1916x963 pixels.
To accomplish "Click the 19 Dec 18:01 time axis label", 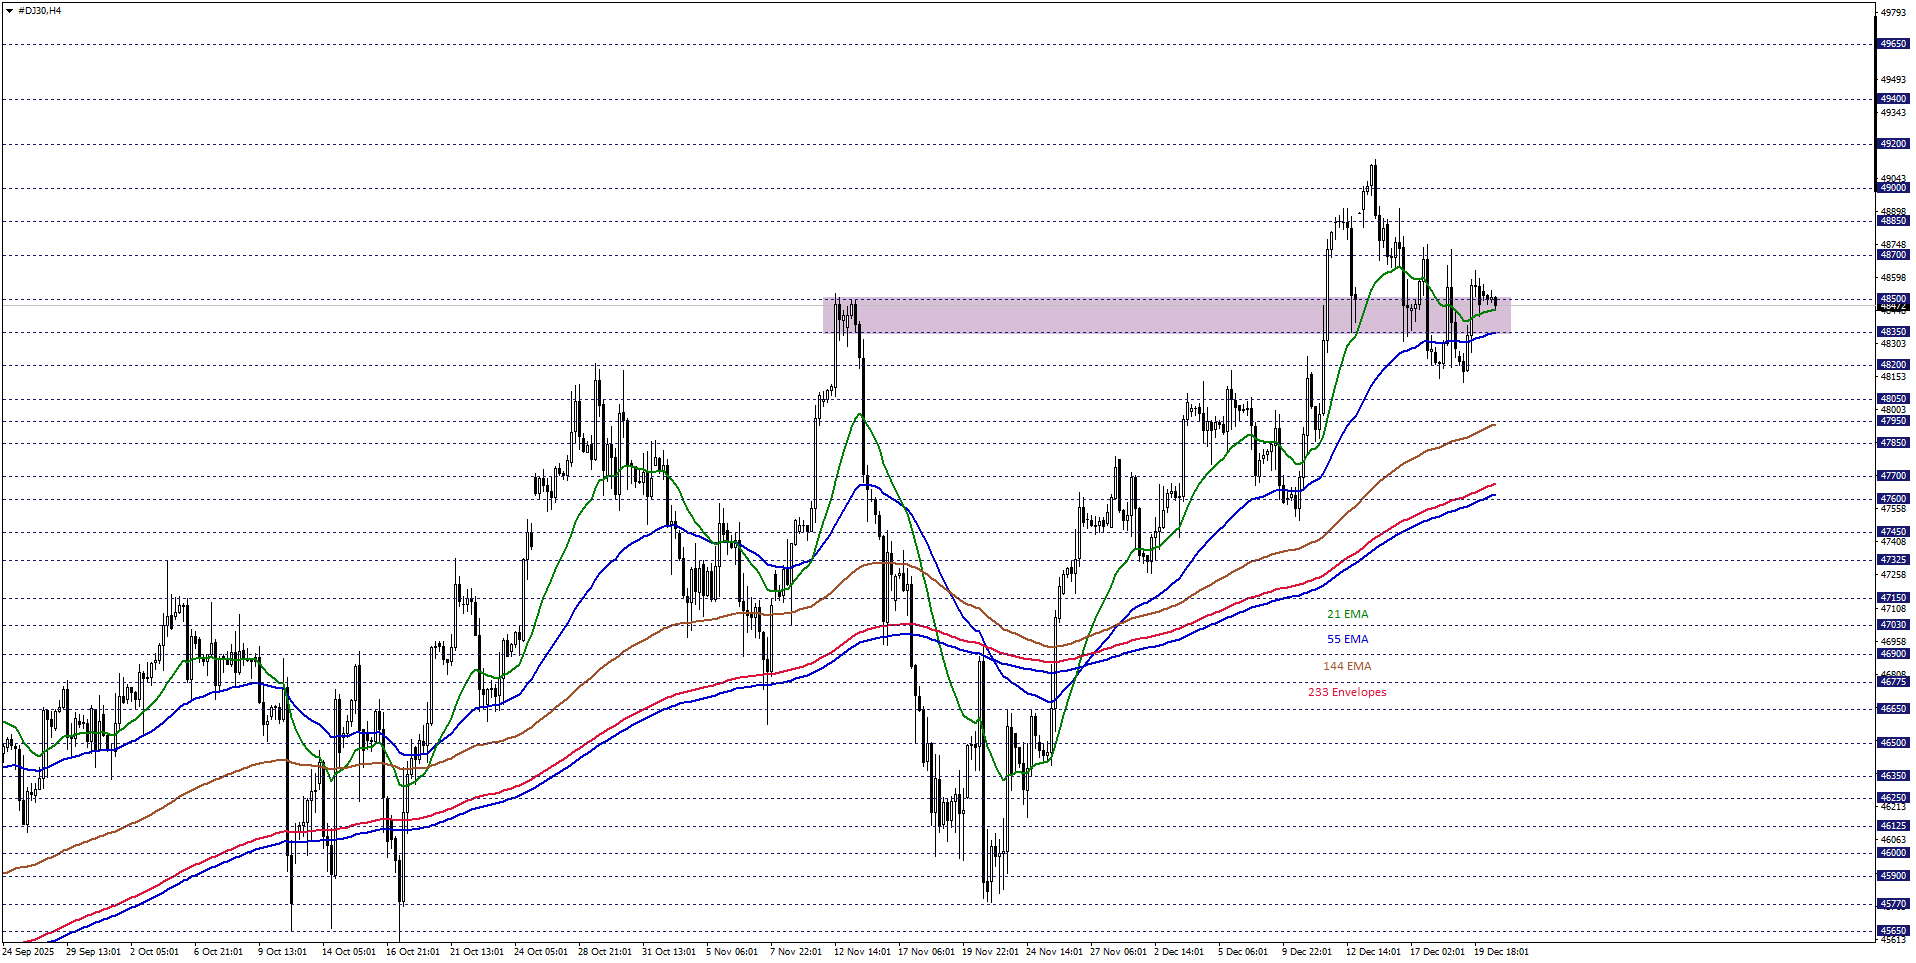I will point(1500,951).
